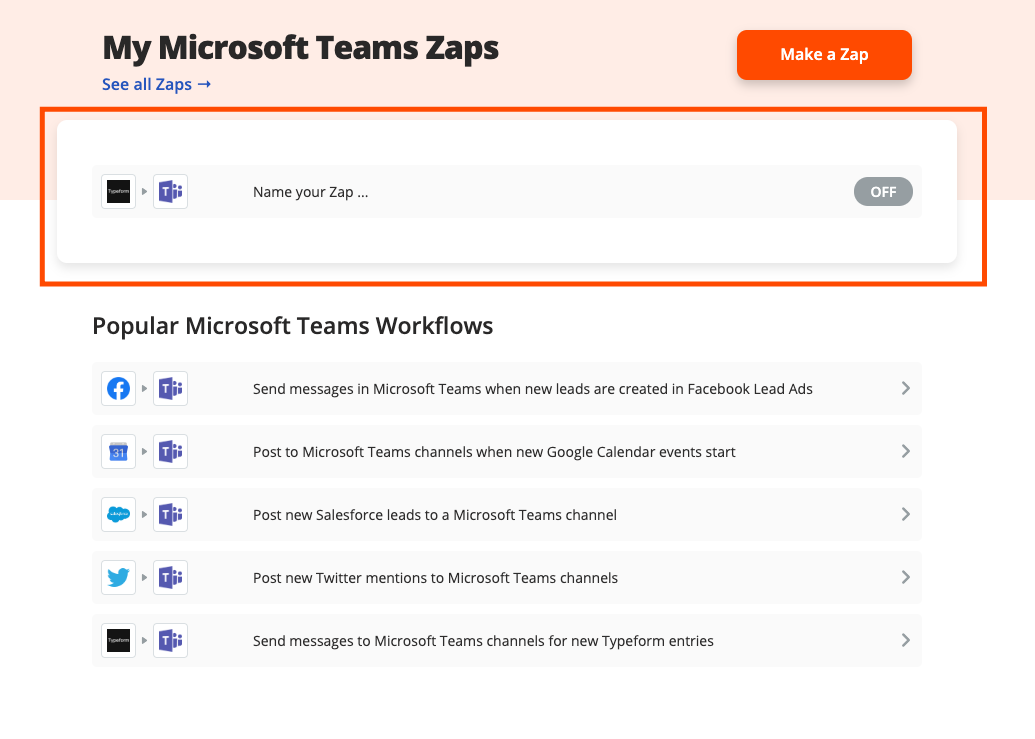Click the Teams icon beside the Twitter workflow
This screenshot has height=739, width=1035.
[x=171, y=577]
